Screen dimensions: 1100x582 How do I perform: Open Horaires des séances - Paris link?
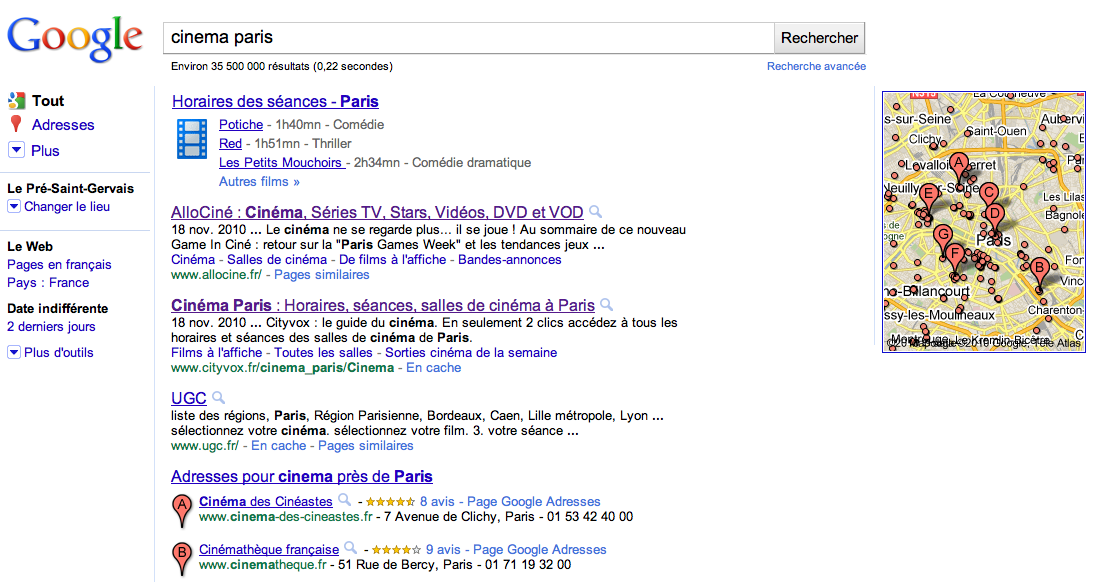click(x=275, y=102)
